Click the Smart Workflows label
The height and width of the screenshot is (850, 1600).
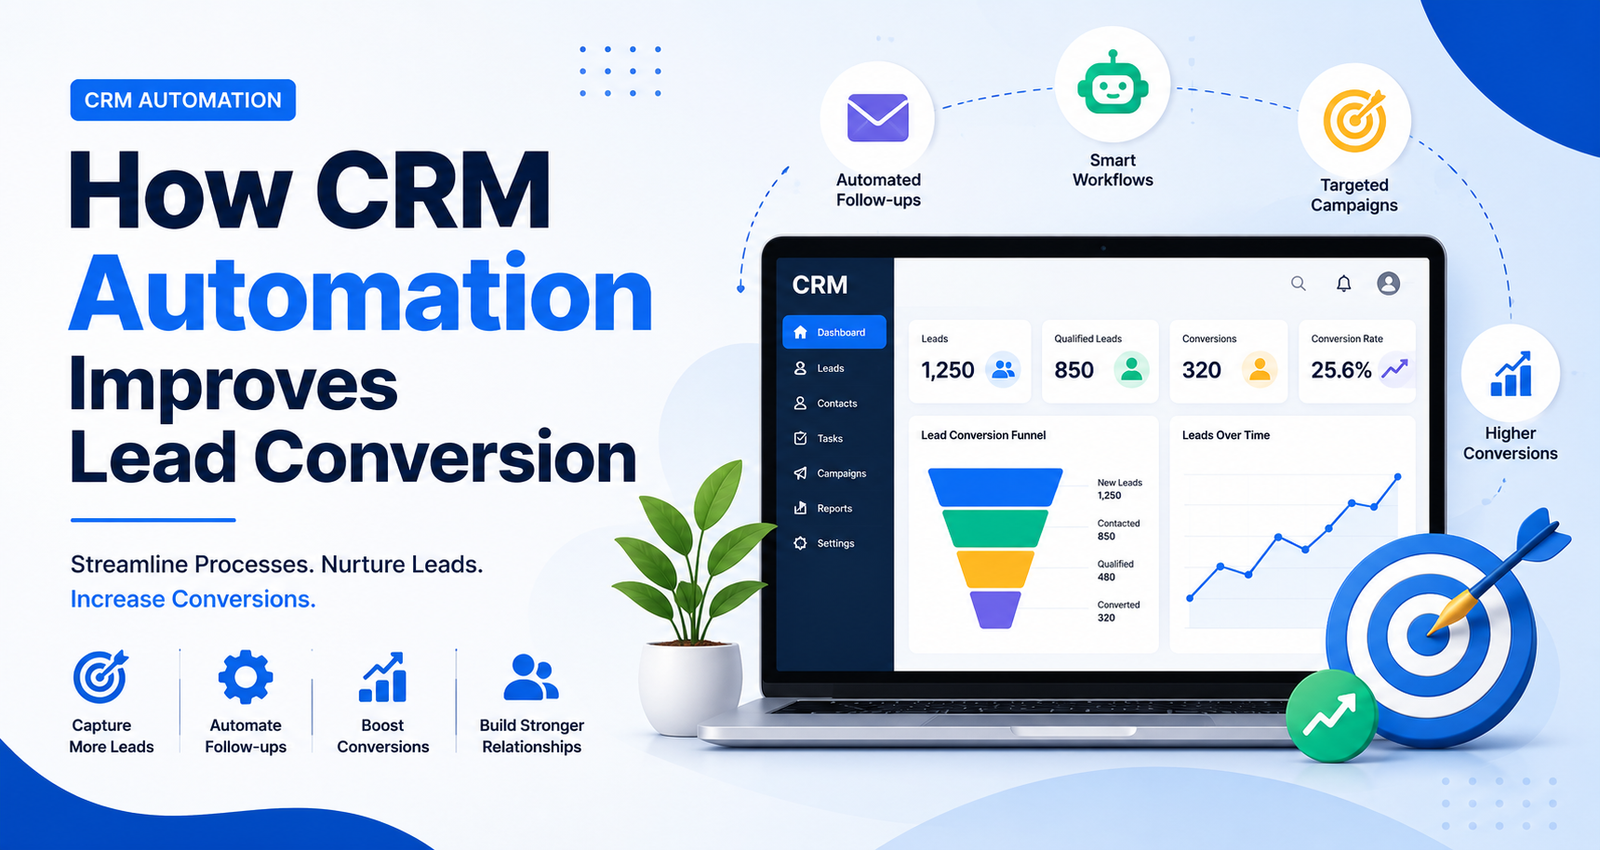click(1113, 170)
